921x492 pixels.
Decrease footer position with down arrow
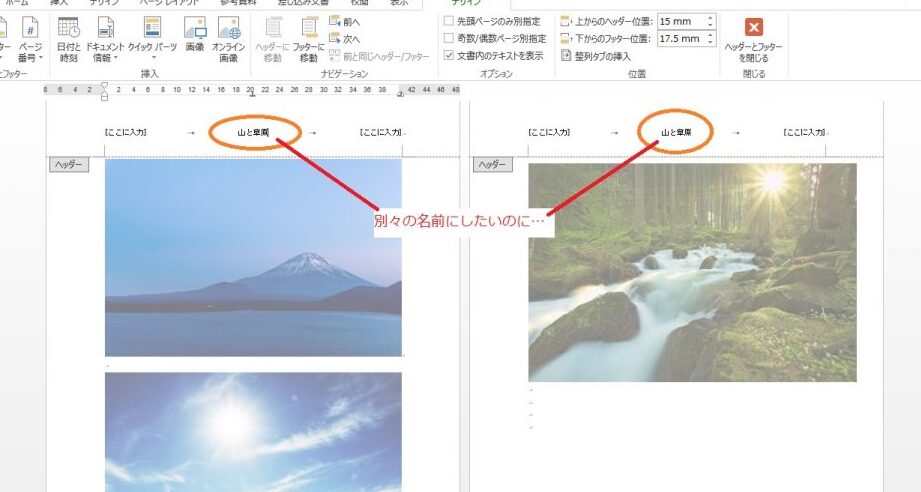pos(711,42)
